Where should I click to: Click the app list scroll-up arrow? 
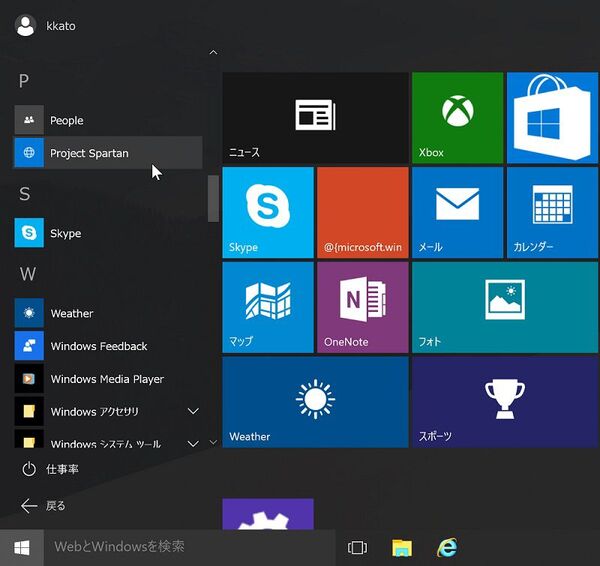[x=214, y=52]
